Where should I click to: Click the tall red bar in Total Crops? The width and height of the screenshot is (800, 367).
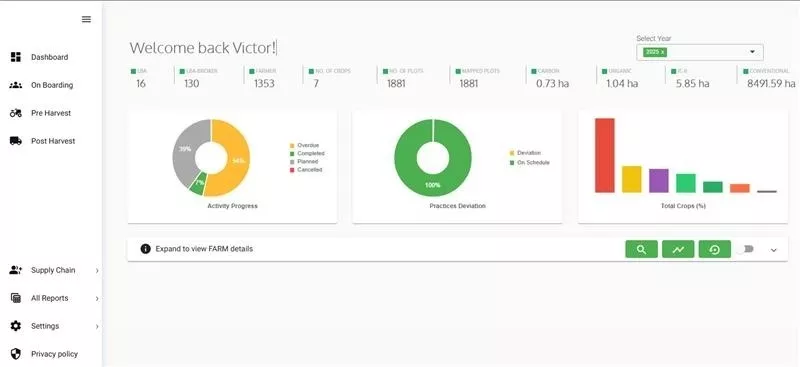605,156
